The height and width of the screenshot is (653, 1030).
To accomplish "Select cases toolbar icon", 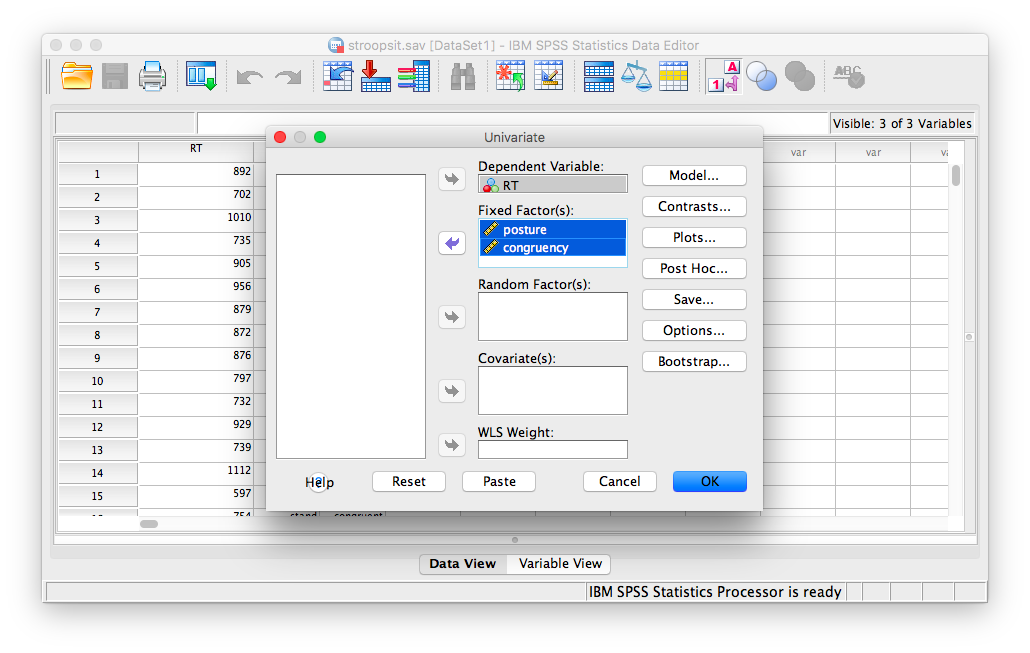I will pos(673,76).
